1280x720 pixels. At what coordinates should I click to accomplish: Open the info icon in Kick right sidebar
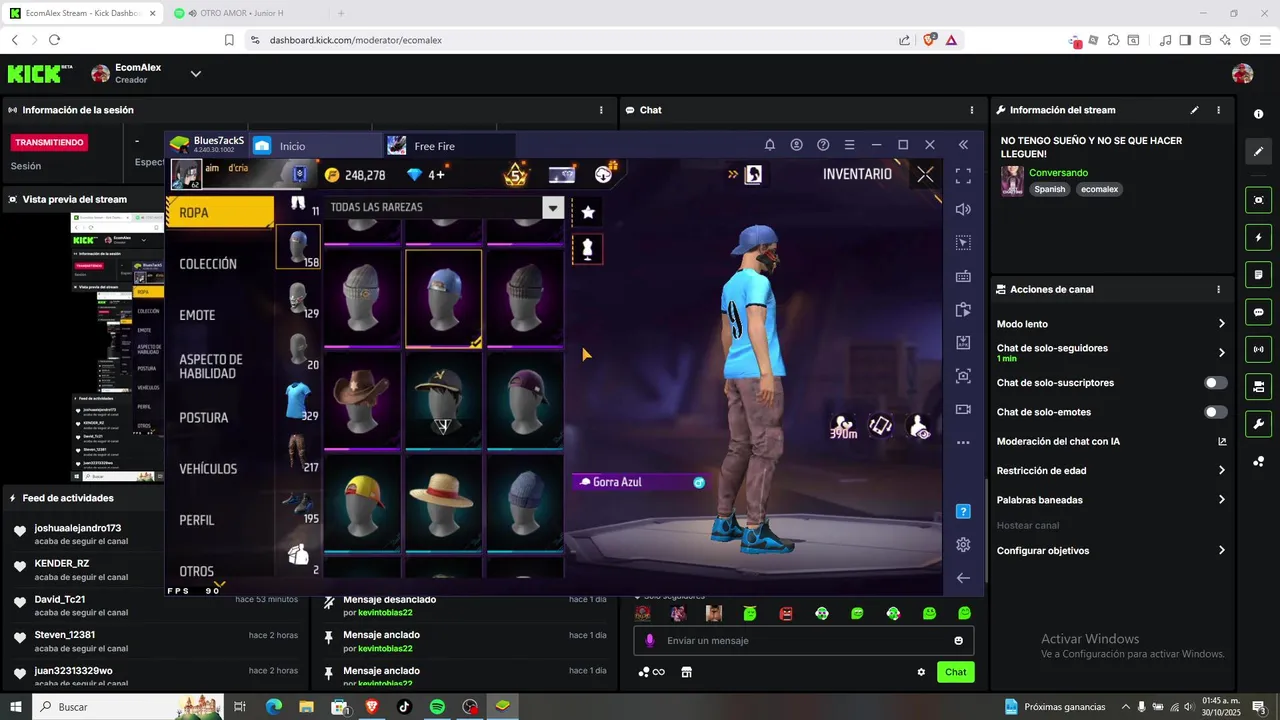pos(1259,114)
